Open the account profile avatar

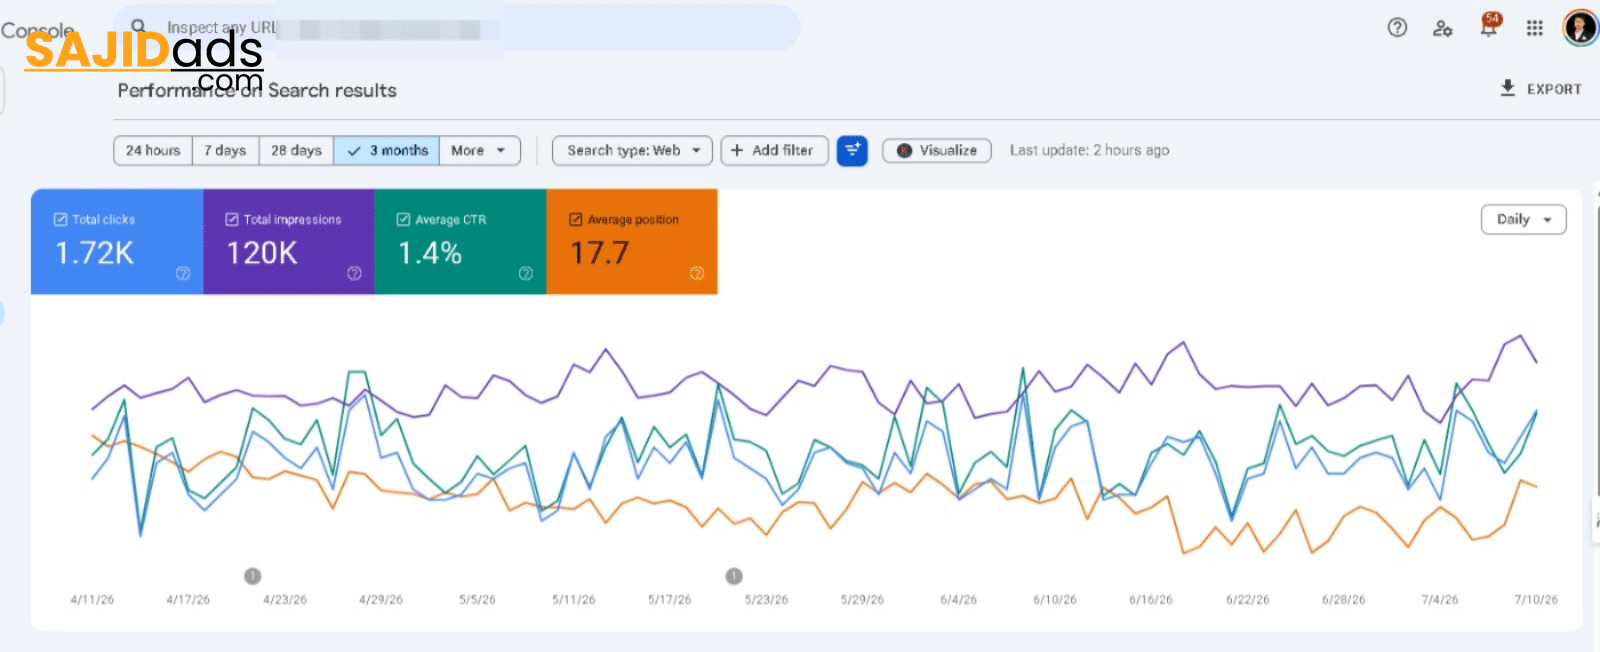[x=1580, y=28]
